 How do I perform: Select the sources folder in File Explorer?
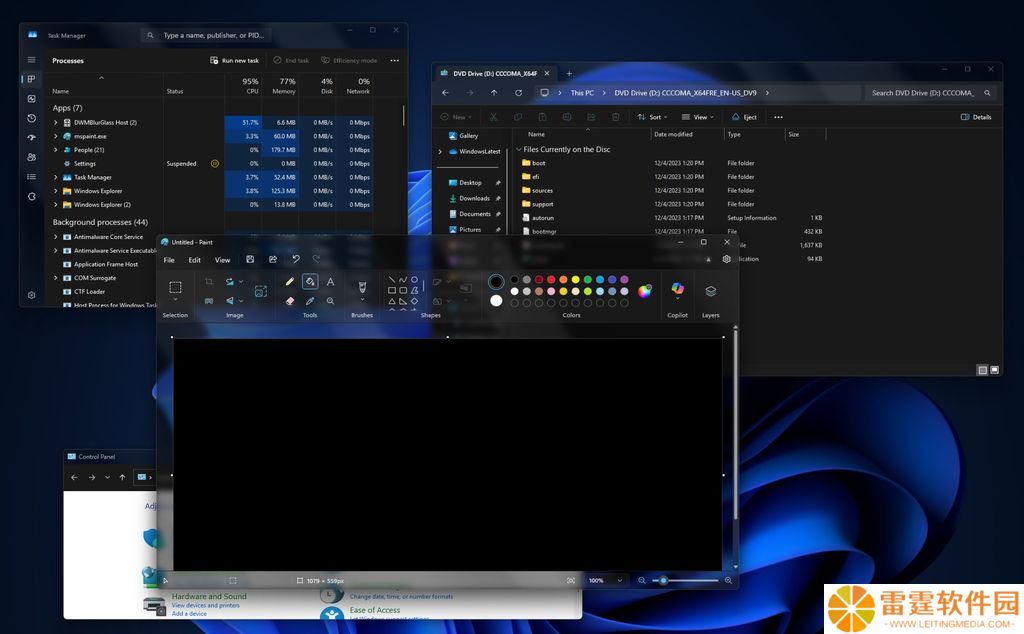542,191
